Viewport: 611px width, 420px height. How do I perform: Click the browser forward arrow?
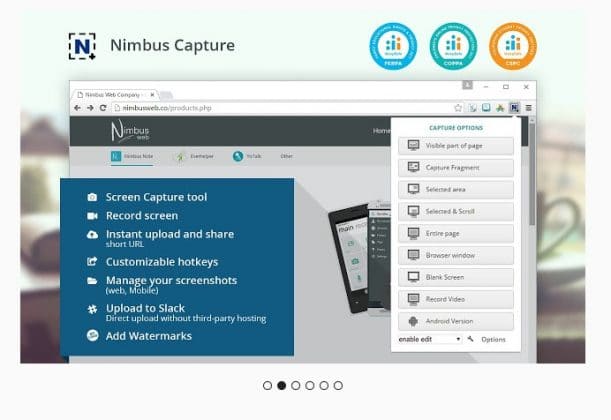tap(90, 108)
